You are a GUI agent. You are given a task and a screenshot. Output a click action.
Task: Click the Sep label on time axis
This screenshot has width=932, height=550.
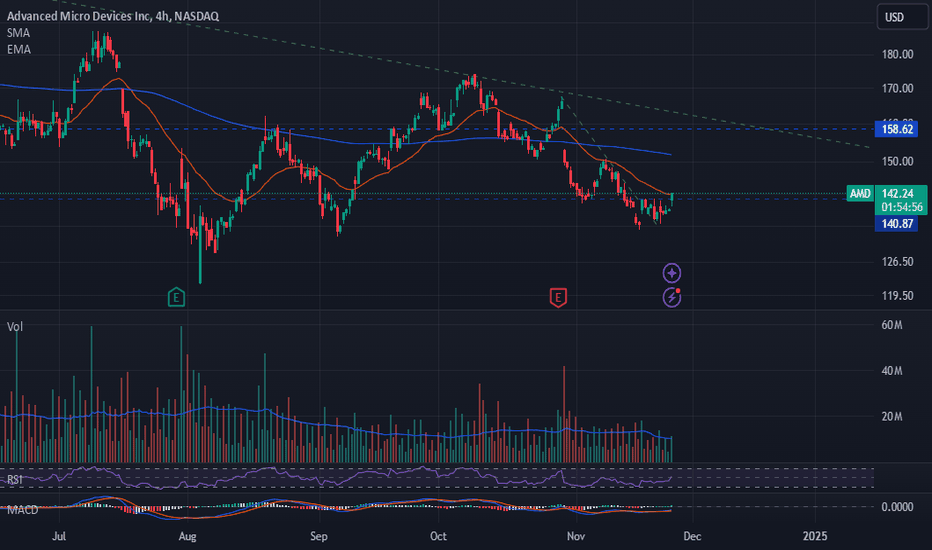[x=319, y=536]
